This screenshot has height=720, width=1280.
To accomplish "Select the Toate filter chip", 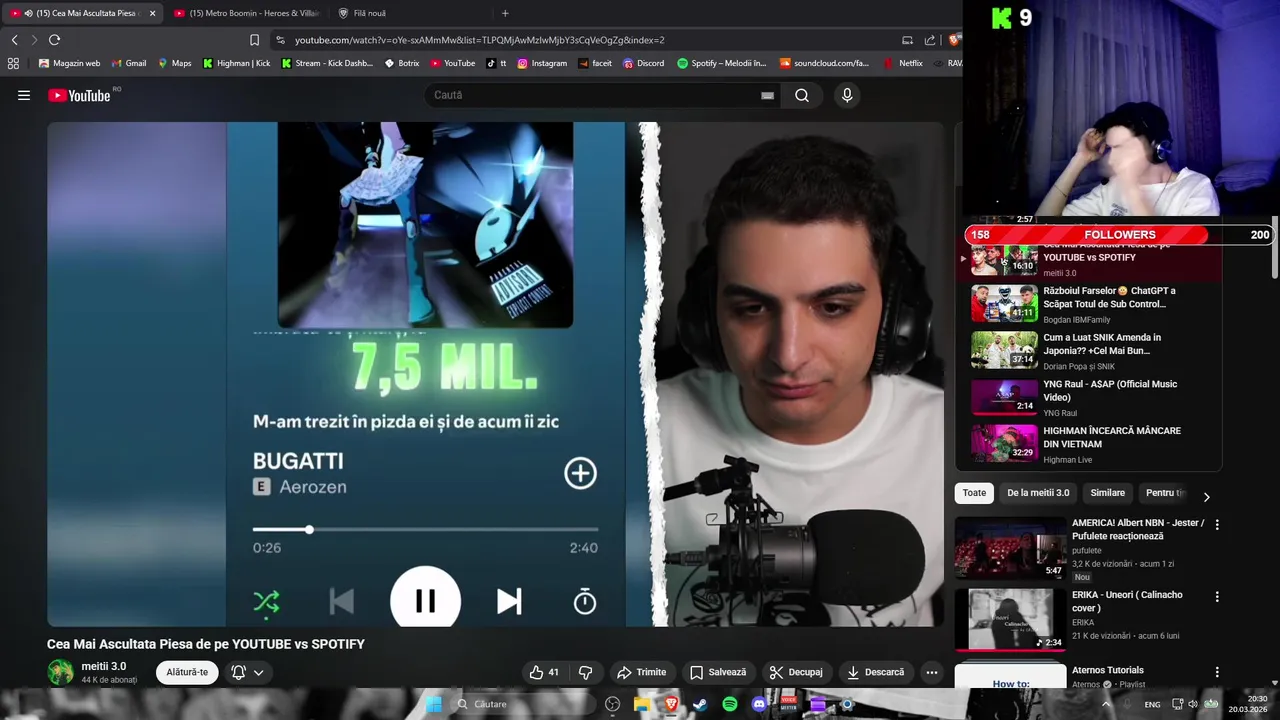I will [x=974, y=493].
